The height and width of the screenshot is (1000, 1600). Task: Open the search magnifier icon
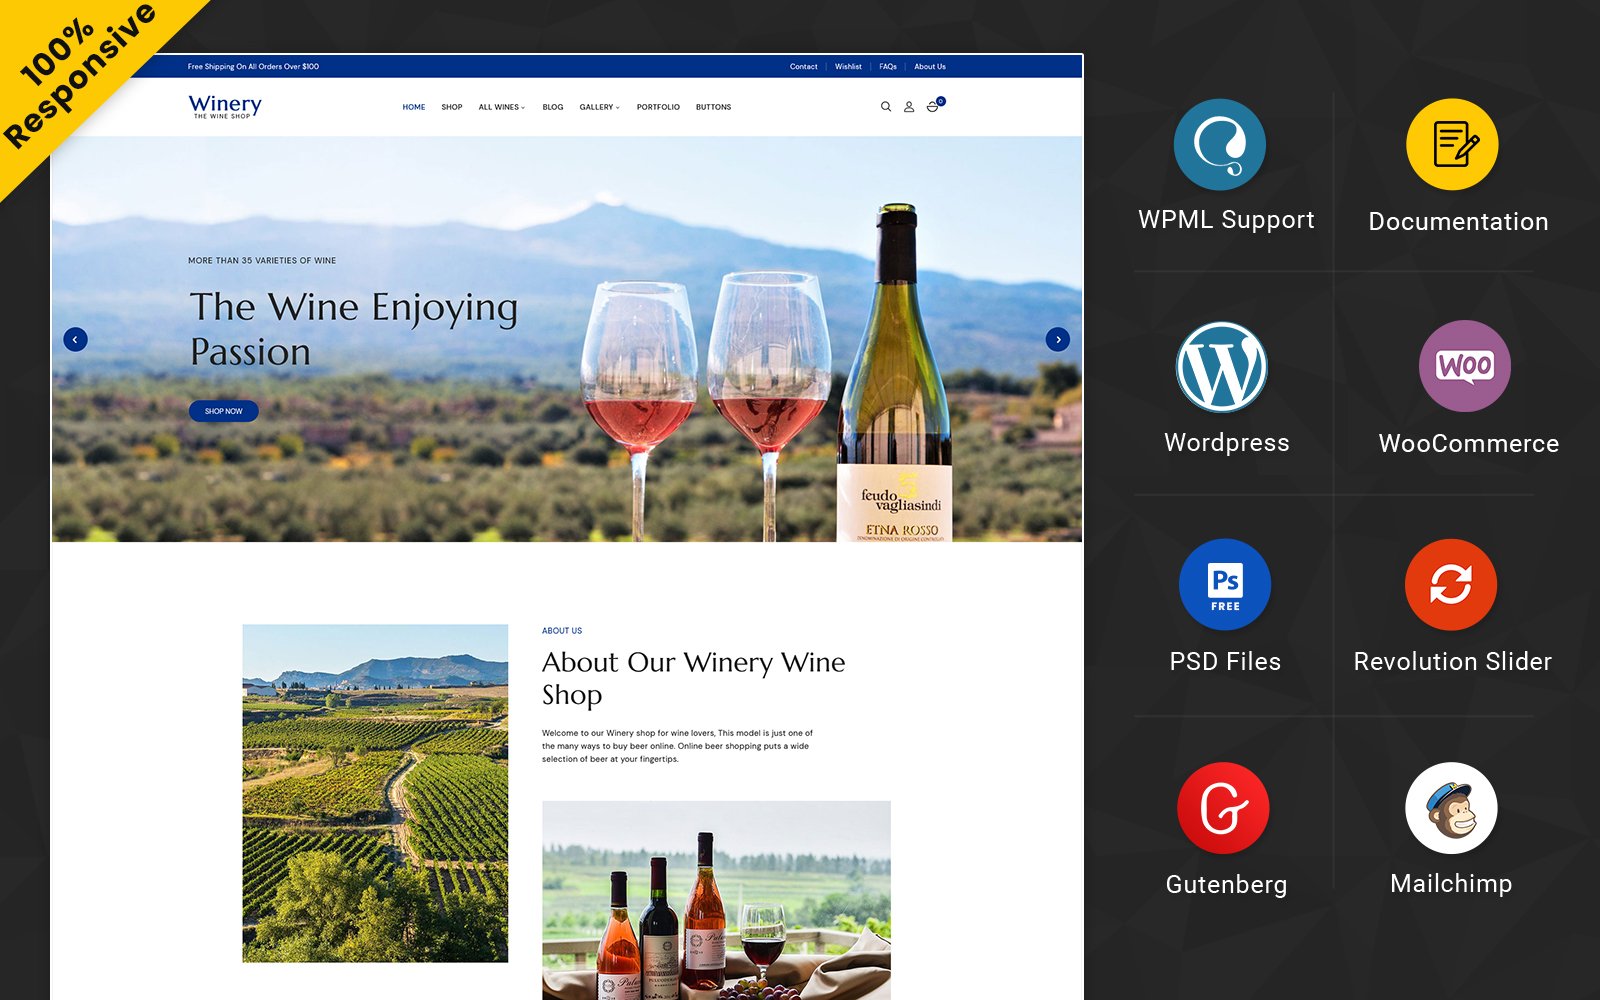tap(886, 106)
